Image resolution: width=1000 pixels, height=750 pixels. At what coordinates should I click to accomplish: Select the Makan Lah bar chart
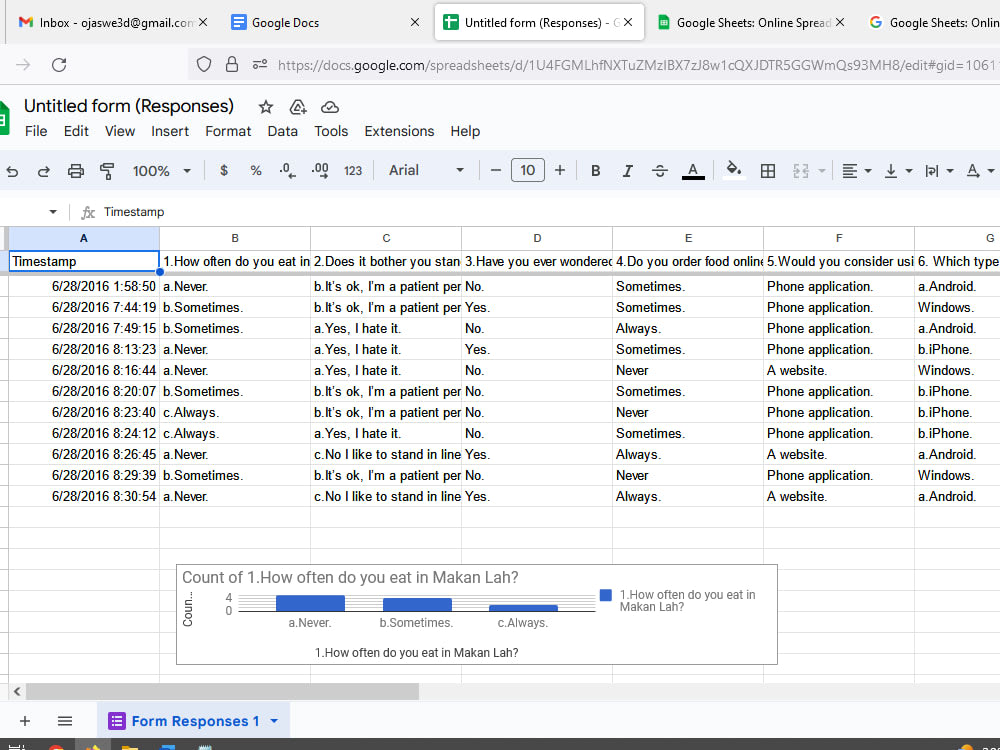point(476,614)
